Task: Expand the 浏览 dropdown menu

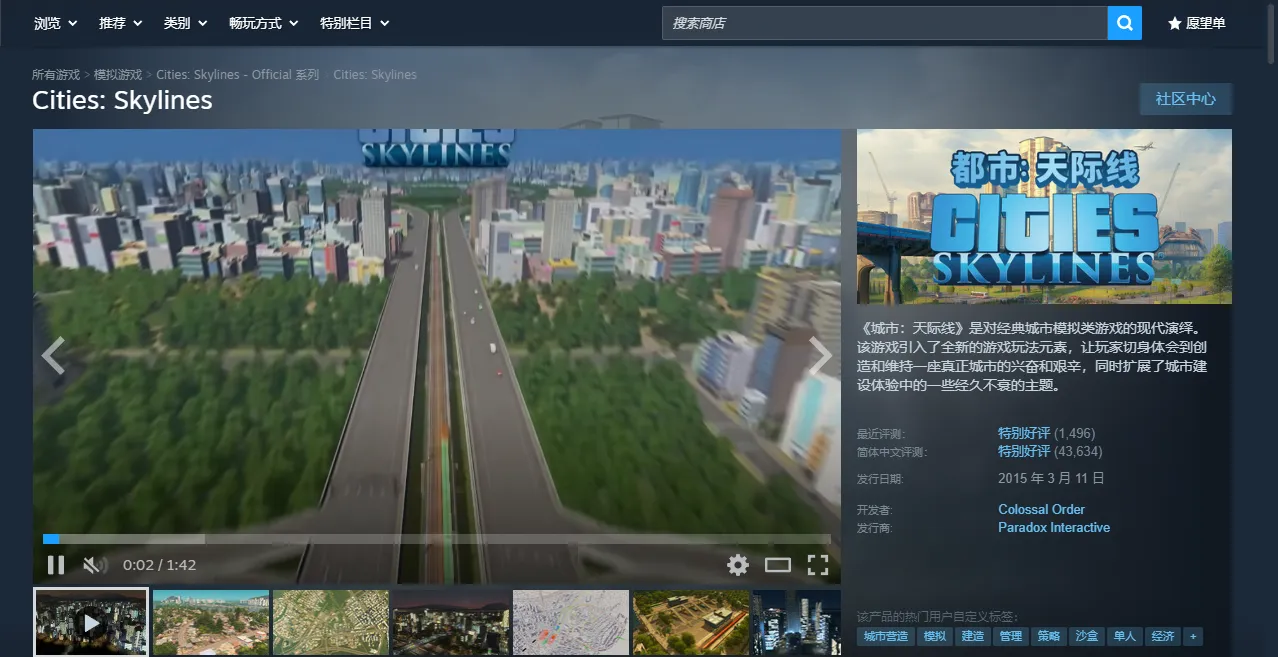Action: tap(55, 23)
